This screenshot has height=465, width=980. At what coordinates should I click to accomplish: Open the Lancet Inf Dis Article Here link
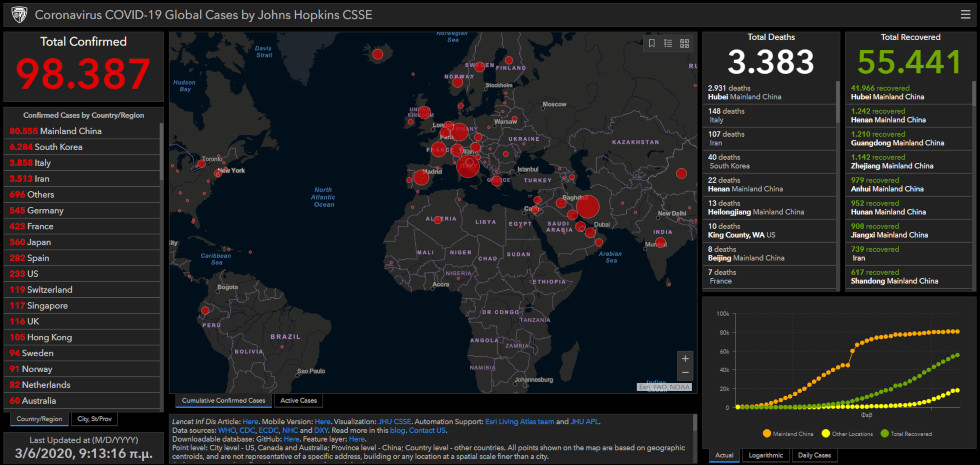[250, 422]
